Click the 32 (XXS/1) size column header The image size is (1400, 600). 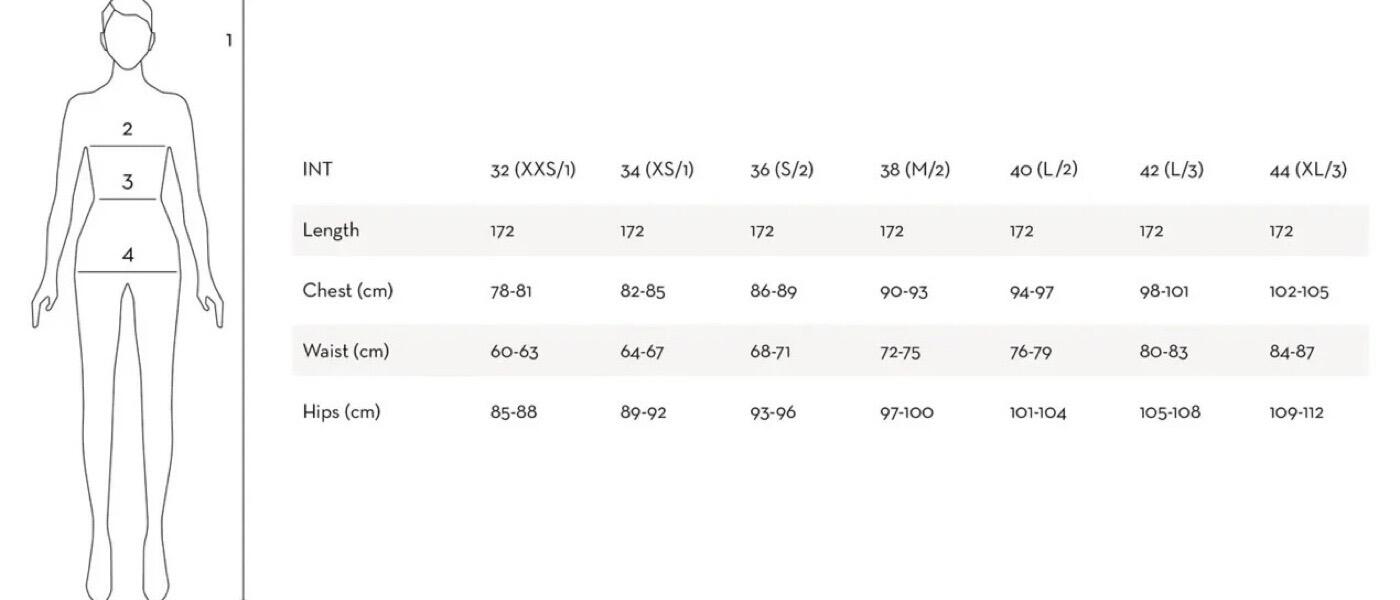tap(533, 170)
